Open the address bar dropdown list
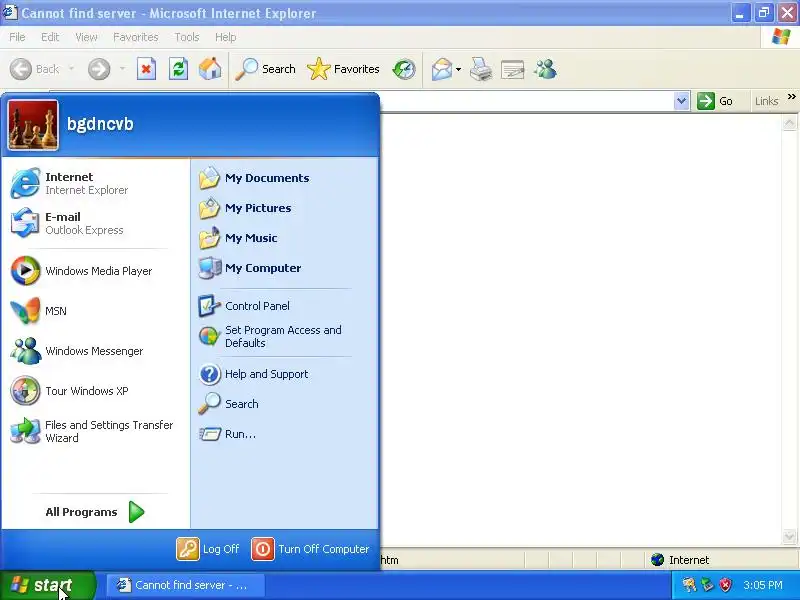 pos(681,101)
